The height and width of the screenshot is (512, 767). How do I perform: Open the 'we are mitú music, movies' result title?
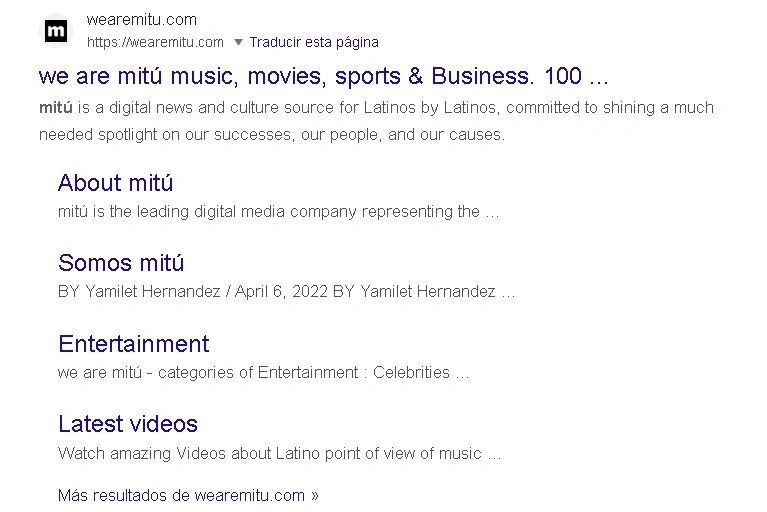coord(322,76)
